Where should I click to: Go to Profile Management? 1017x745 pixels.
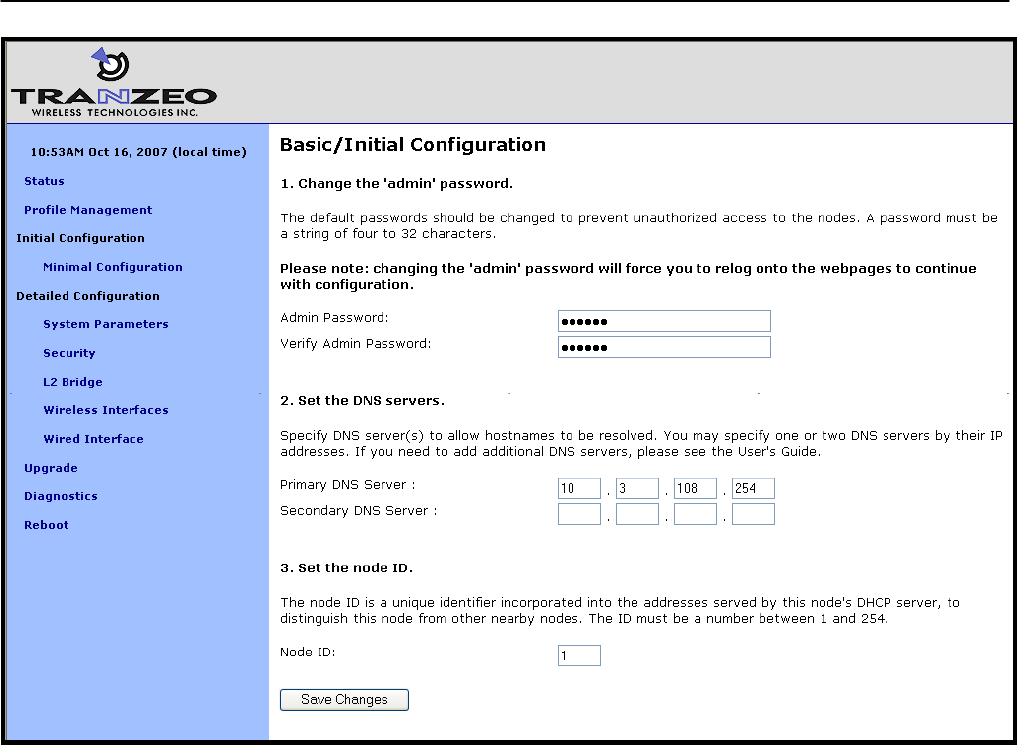tap(88, 210)
